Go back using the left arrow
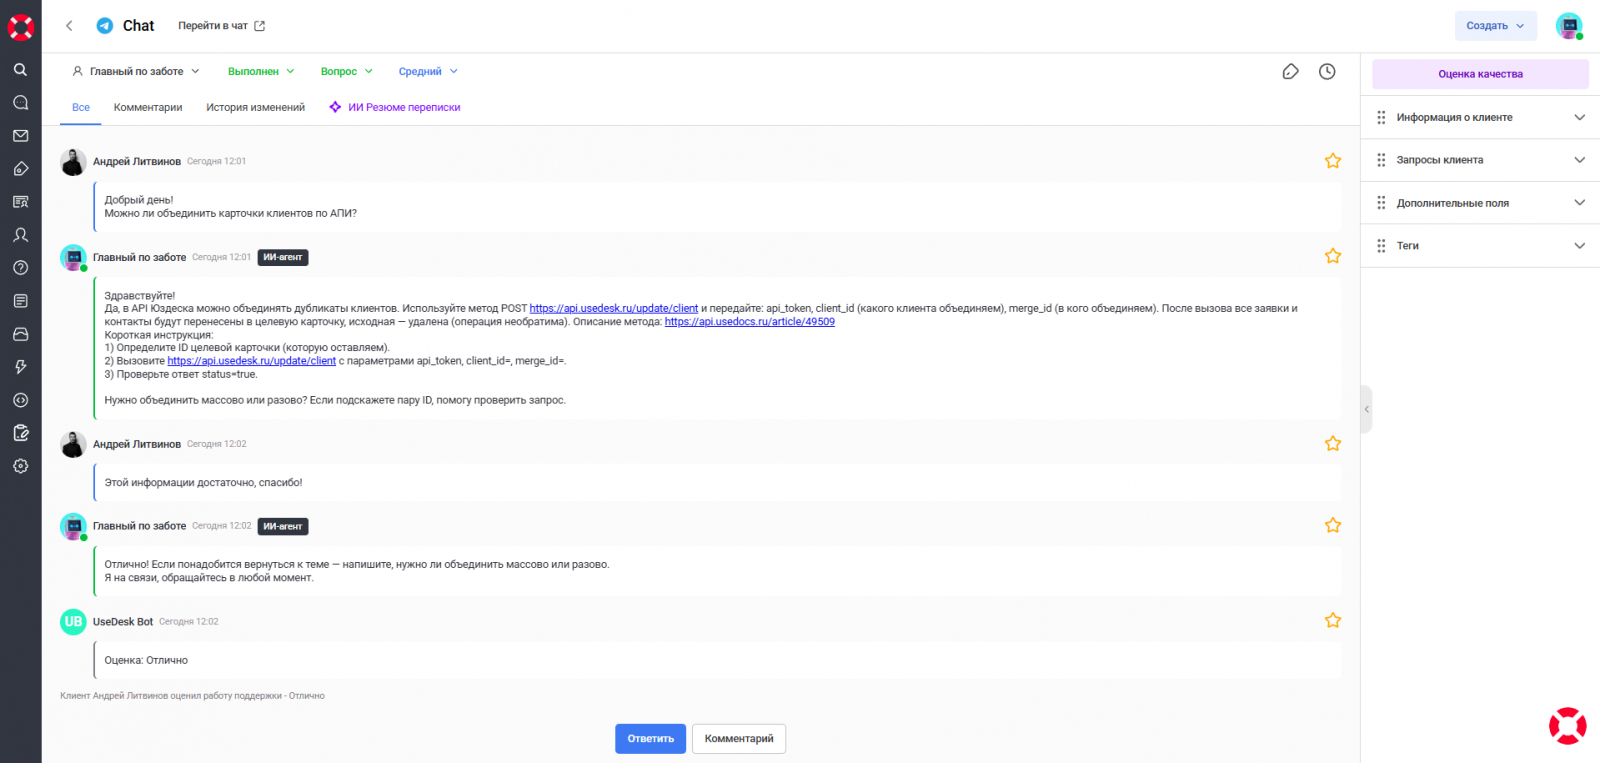Image resolution: width=1600 pixels, height=763 pixels. pos(69,26)
